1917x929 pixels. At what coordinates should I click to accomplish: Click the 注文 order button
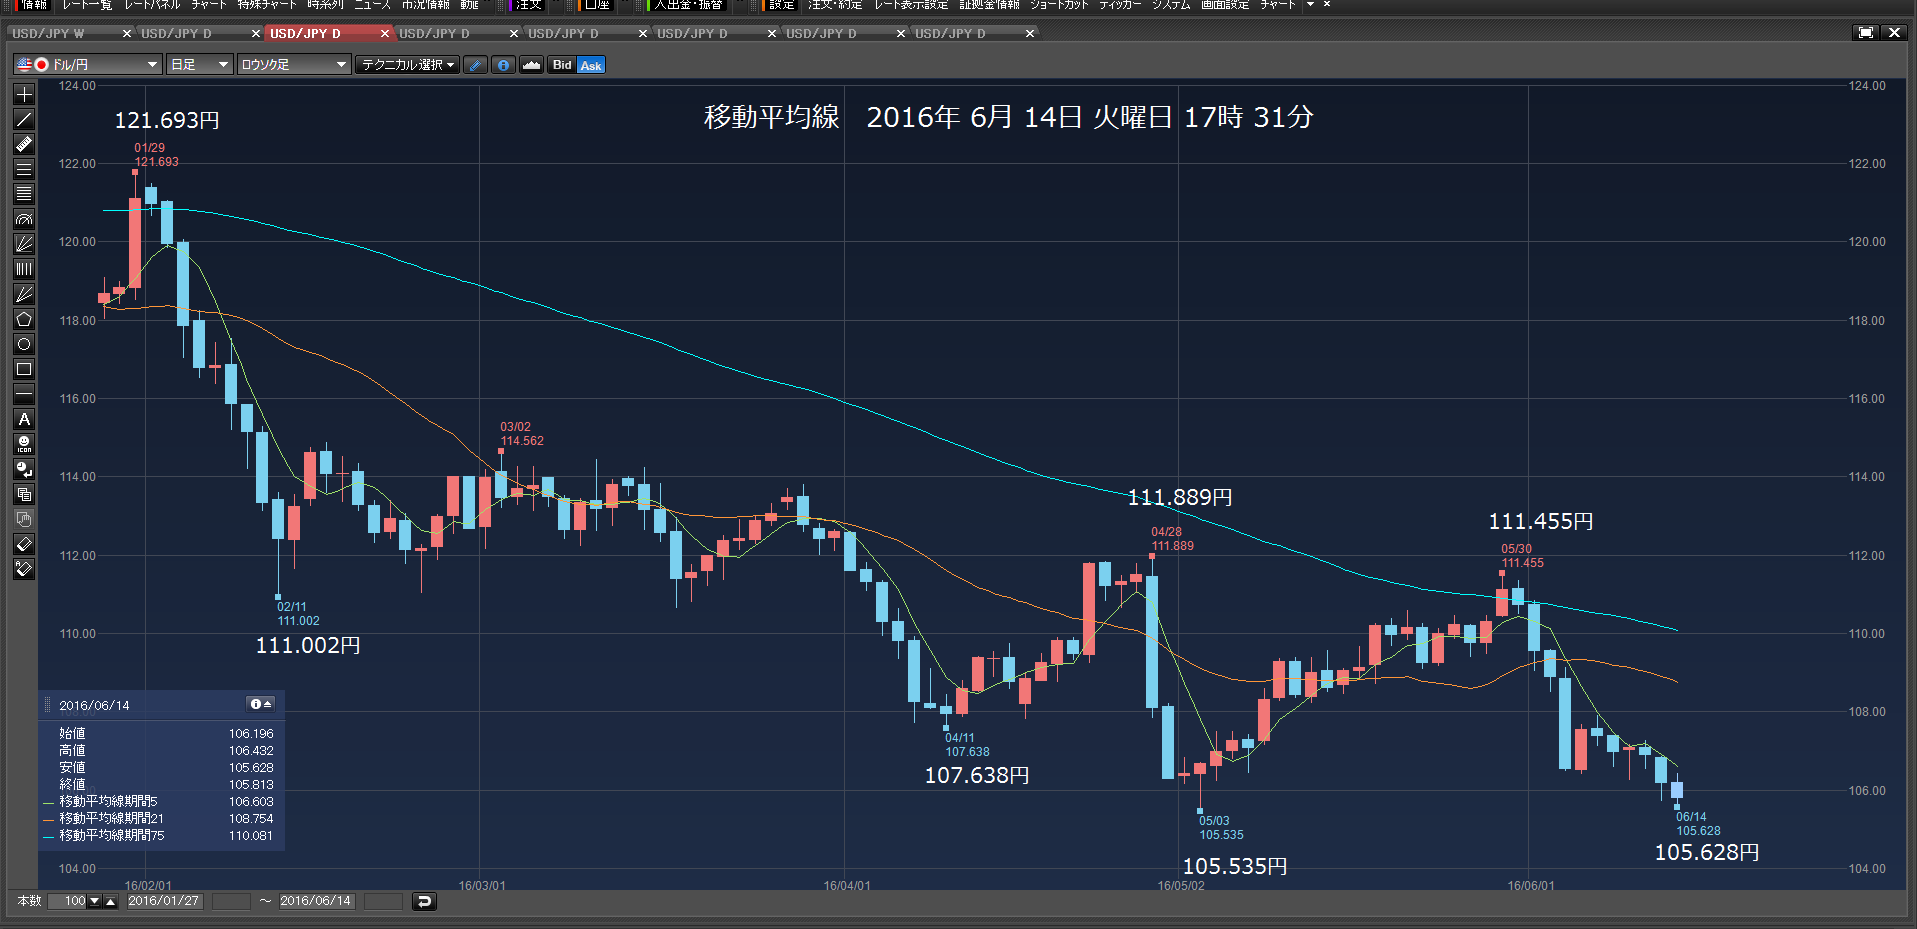coord(527,5)
